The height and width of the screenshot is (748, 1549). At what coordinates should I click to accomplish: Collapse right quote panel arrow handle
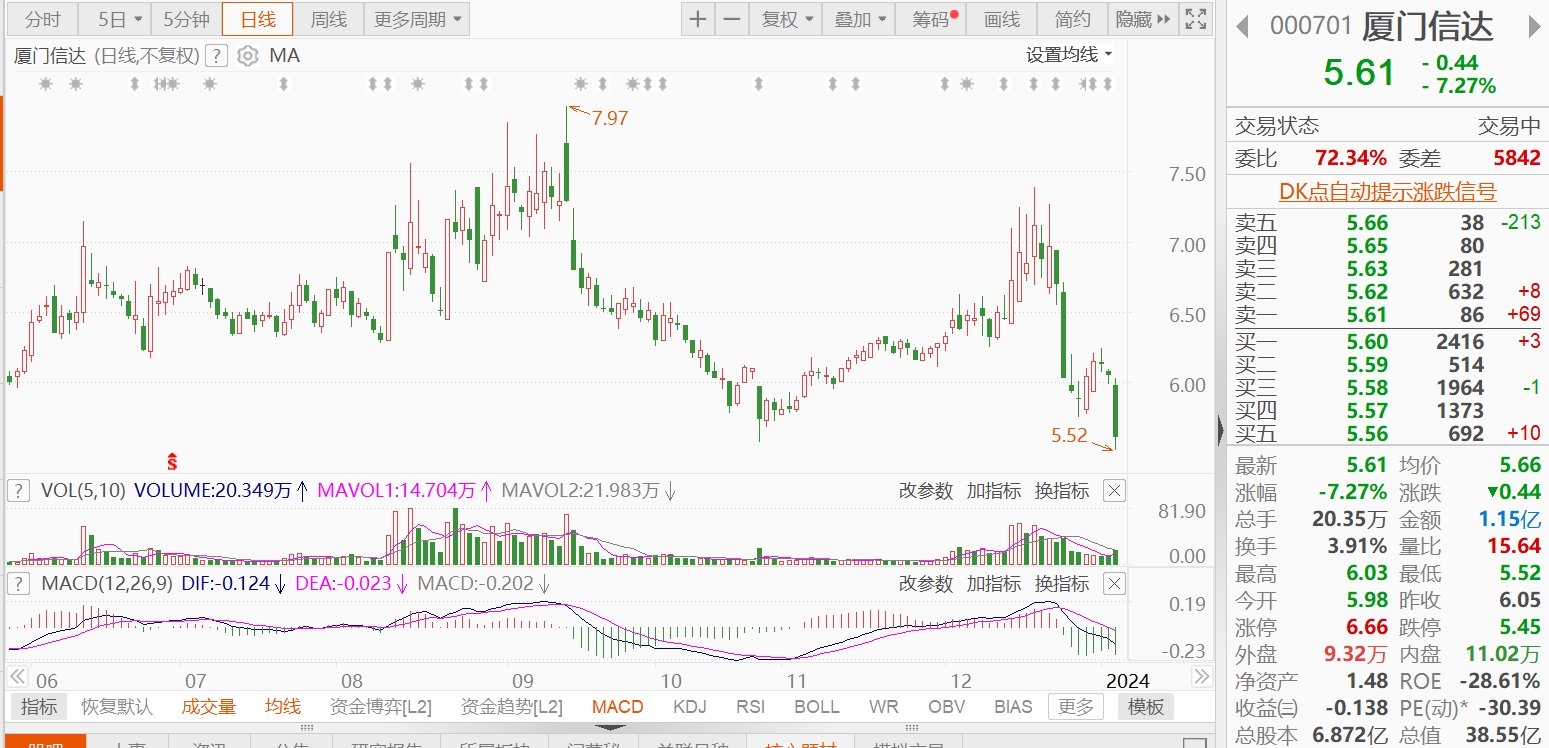tap(1220, 431)
